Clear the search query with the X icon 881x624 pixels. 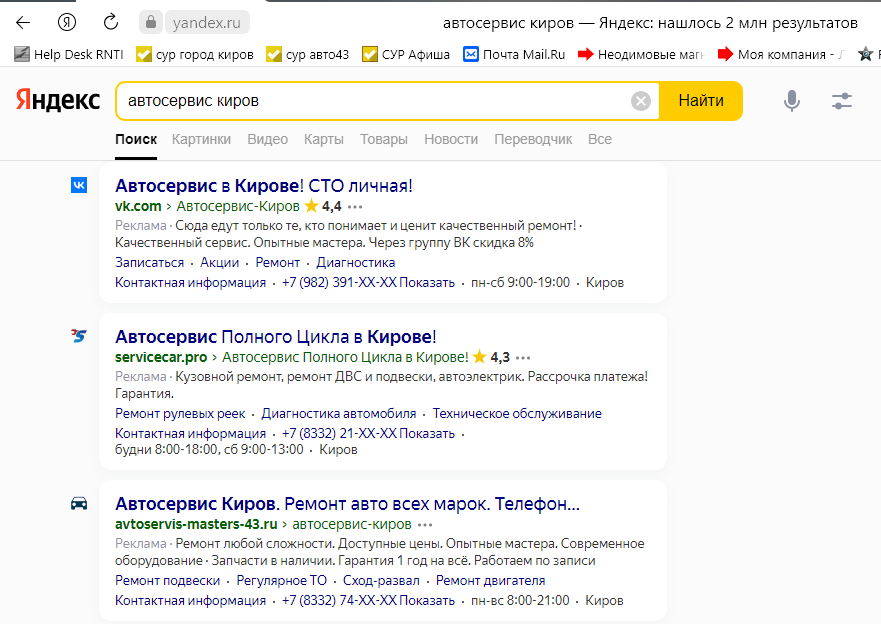641,101
